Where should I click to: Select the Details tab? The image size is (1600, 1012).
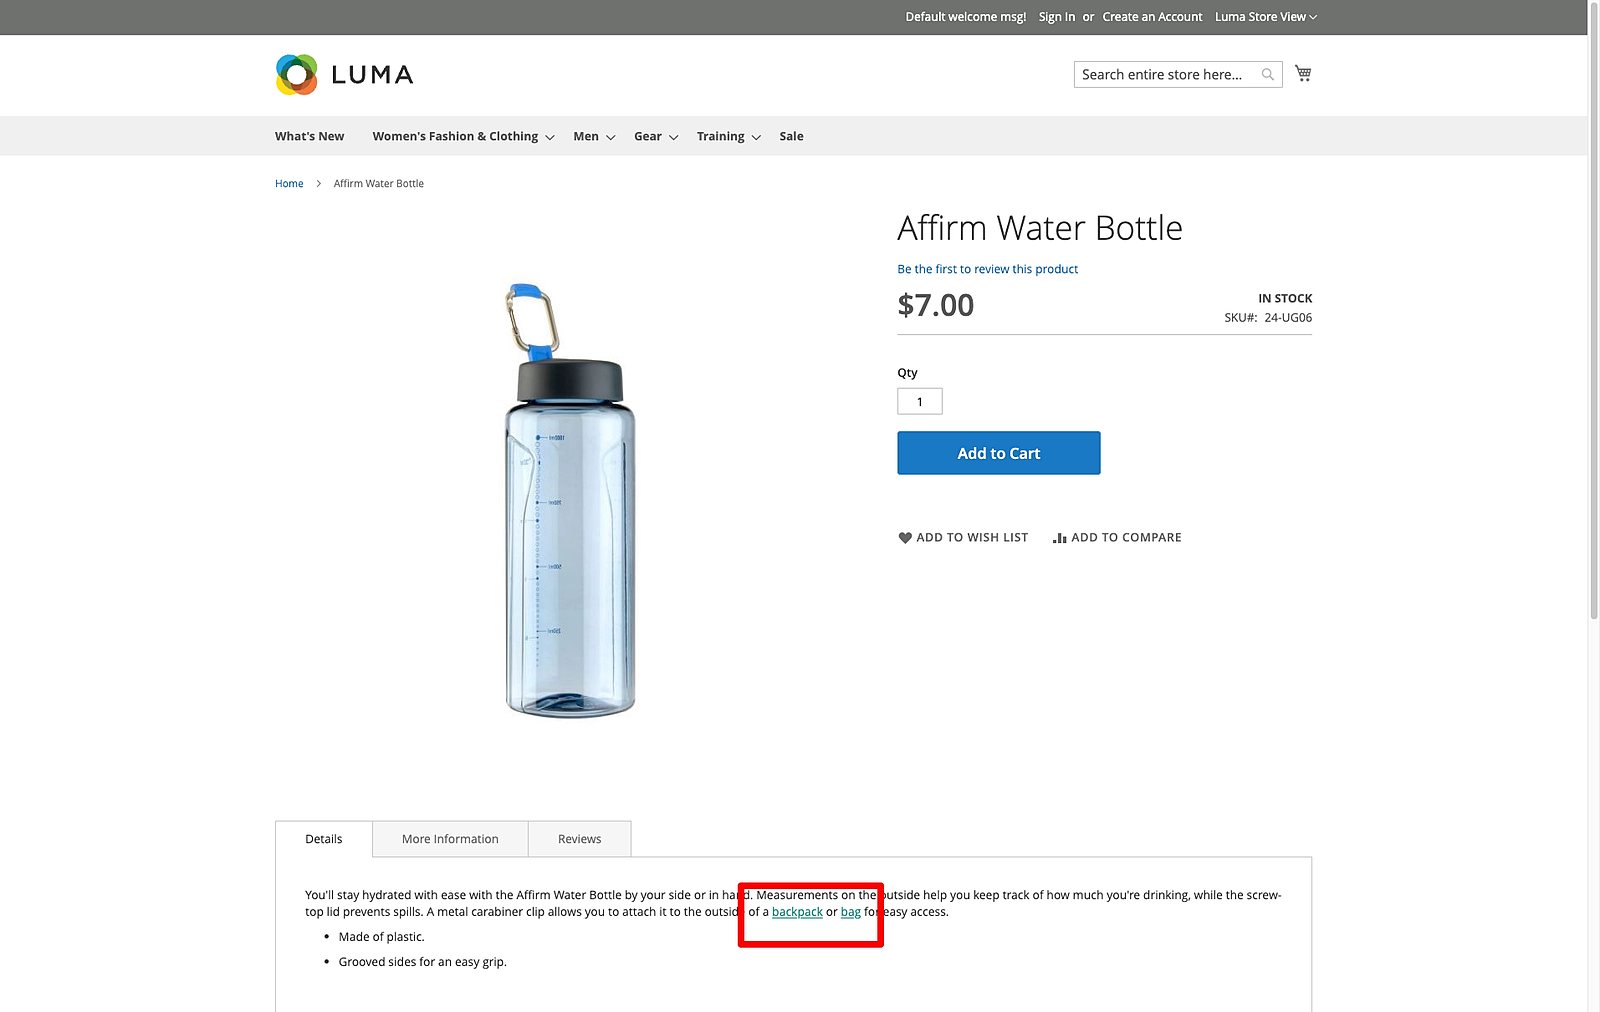click(322, 838)
